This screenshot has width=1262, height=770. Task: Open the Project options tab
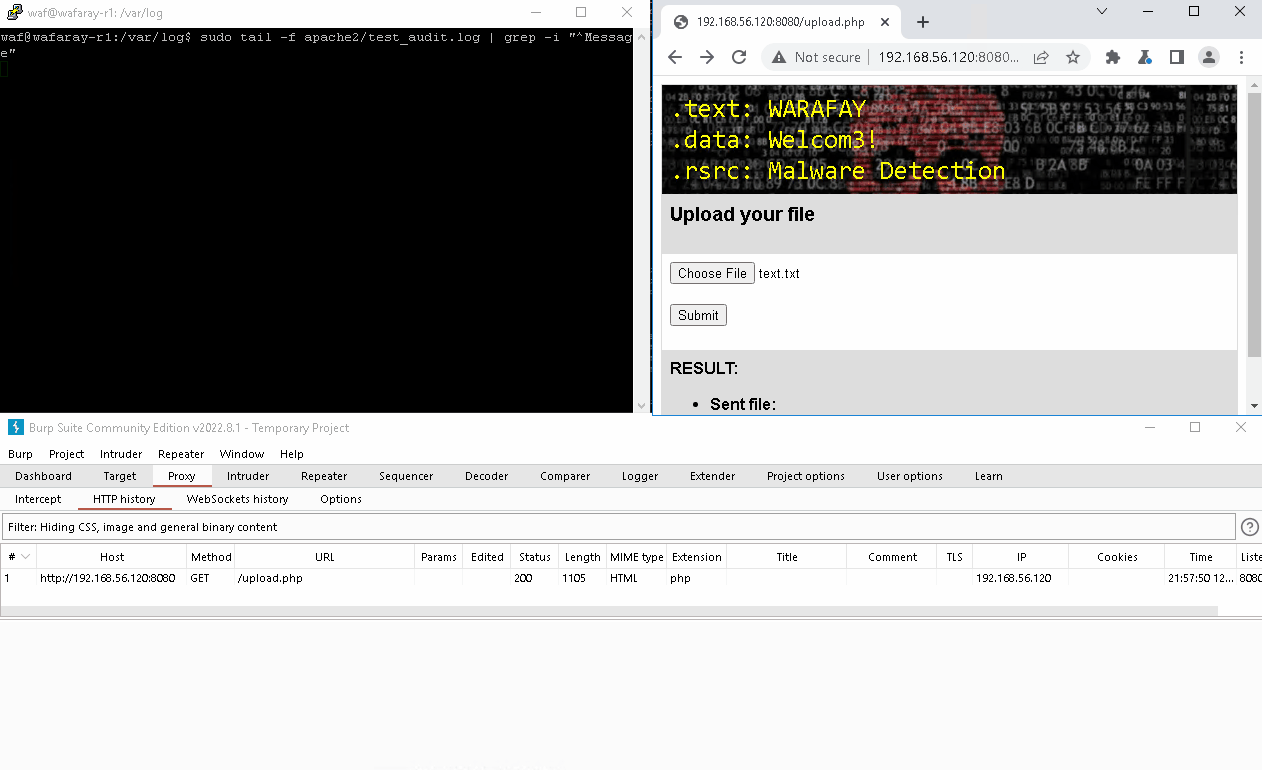click(x=806, y=476)
